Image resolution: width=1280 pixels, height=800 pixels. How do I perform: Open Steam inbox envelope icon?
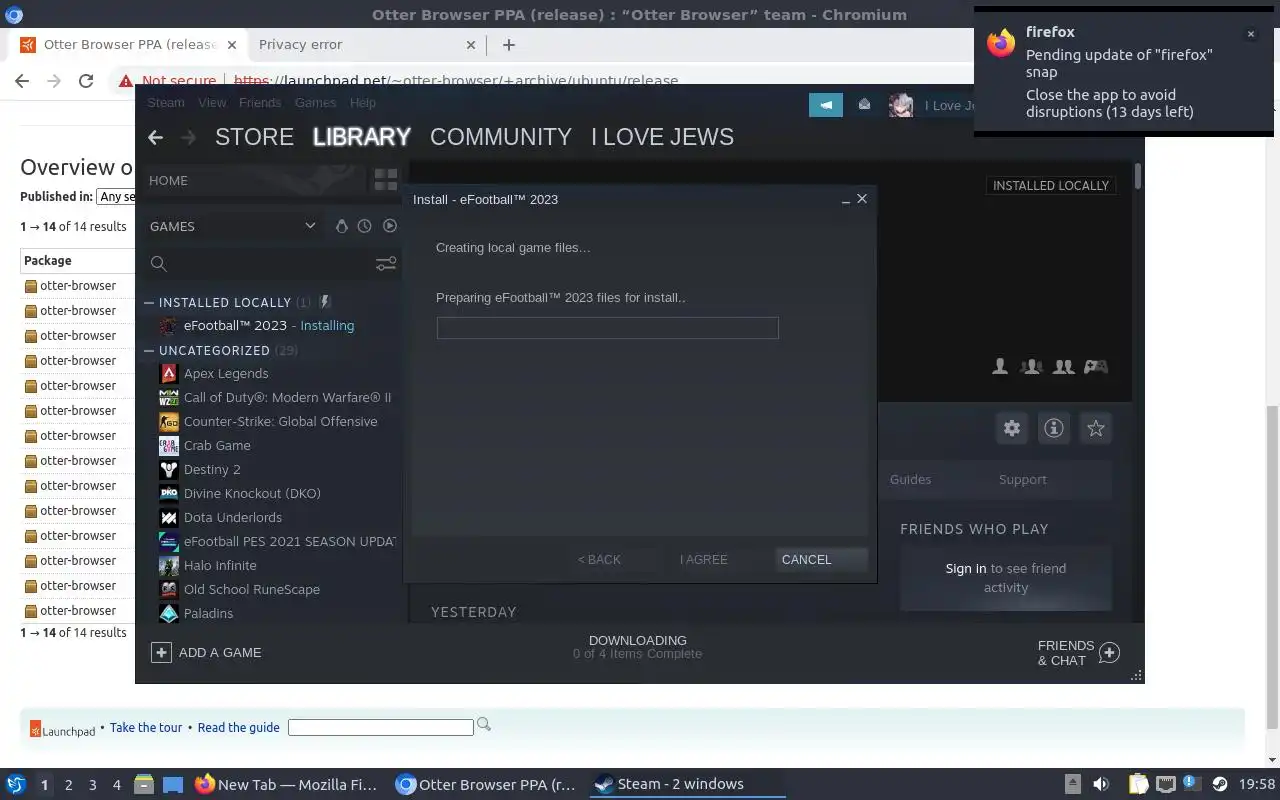point(864,105)
